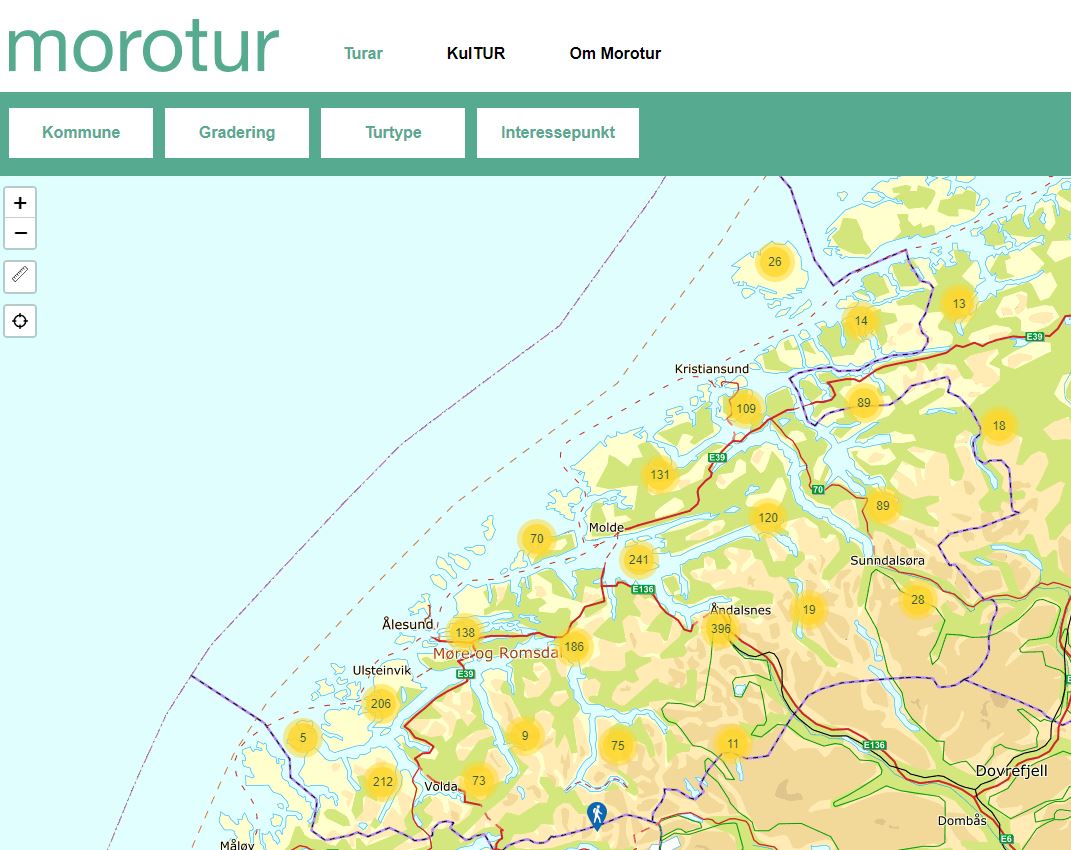Select the 109 cluster by Kristiansund
The image size is (1071, 850).
745,409
